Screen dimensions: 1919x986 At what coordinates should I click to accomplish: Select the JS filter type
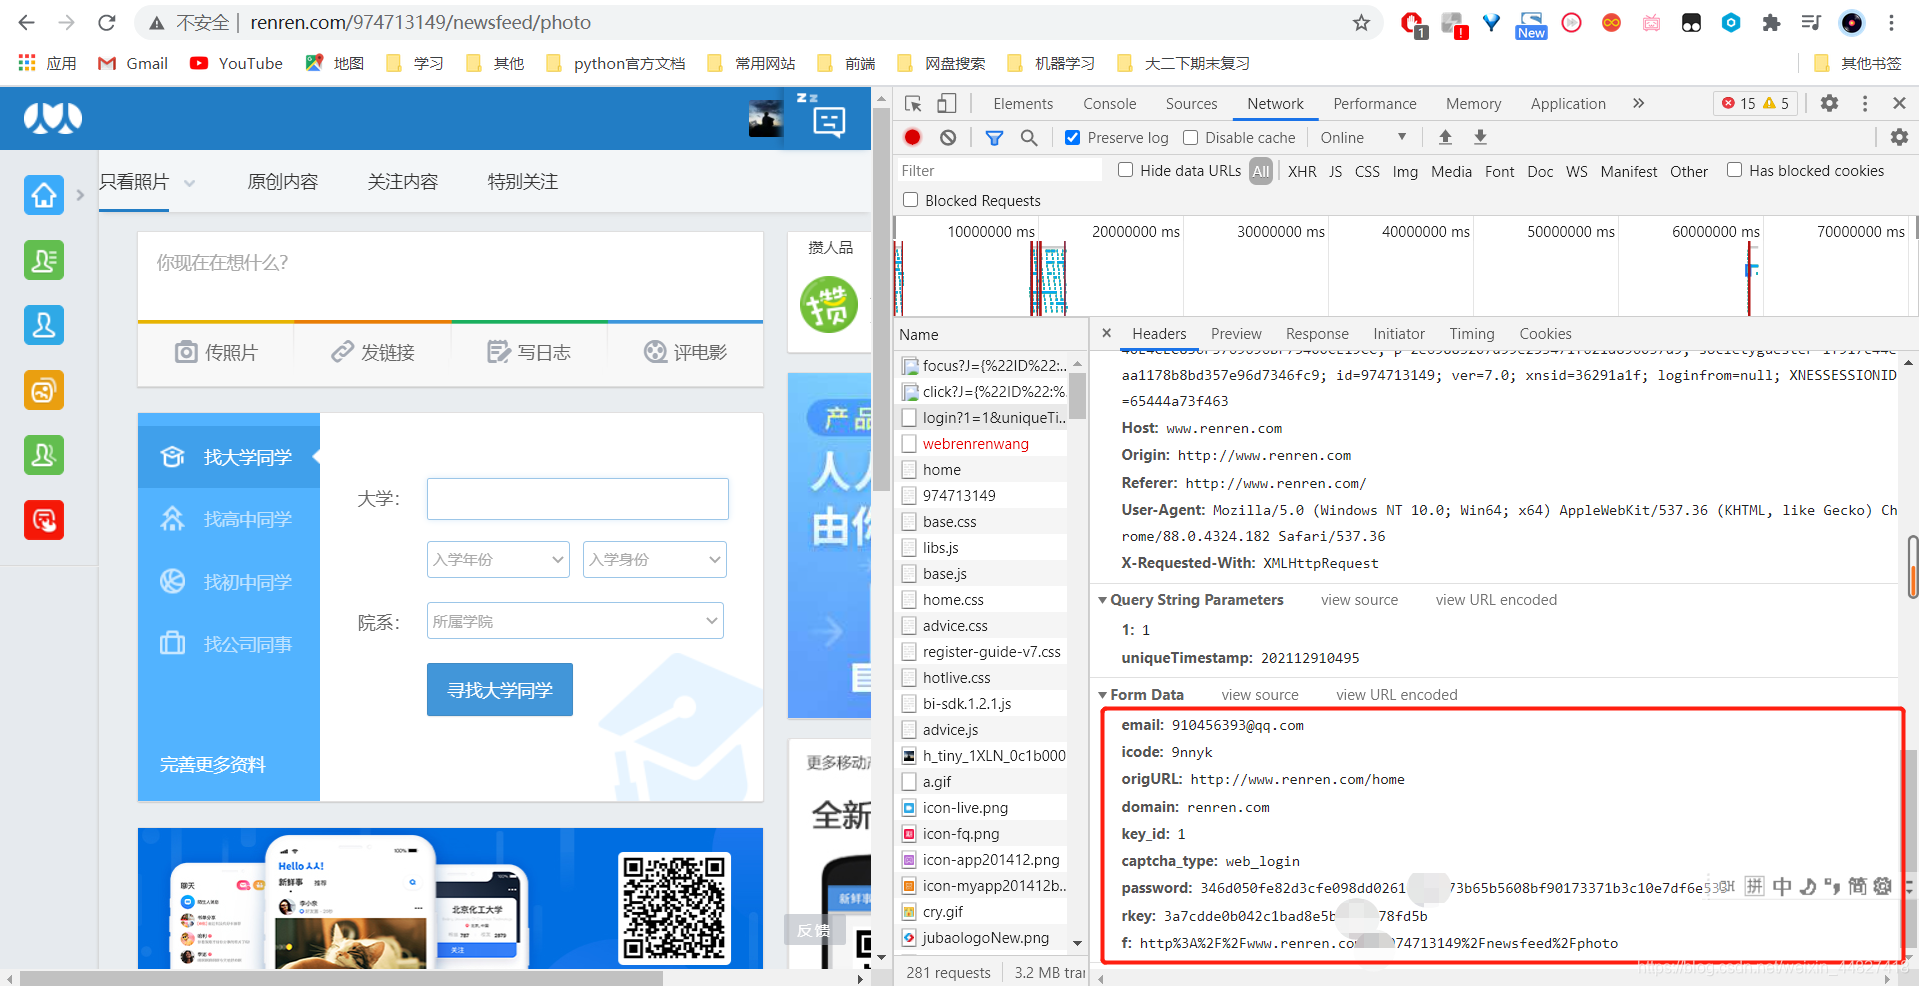coord(1335,171)
